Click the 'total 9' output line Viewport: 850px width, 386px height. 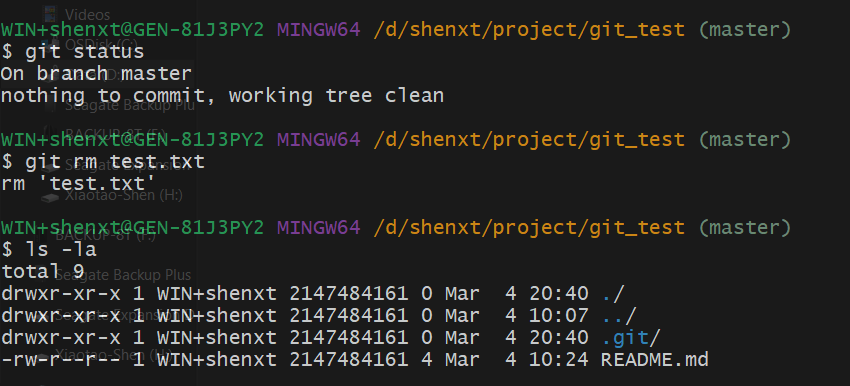(42, 272)
